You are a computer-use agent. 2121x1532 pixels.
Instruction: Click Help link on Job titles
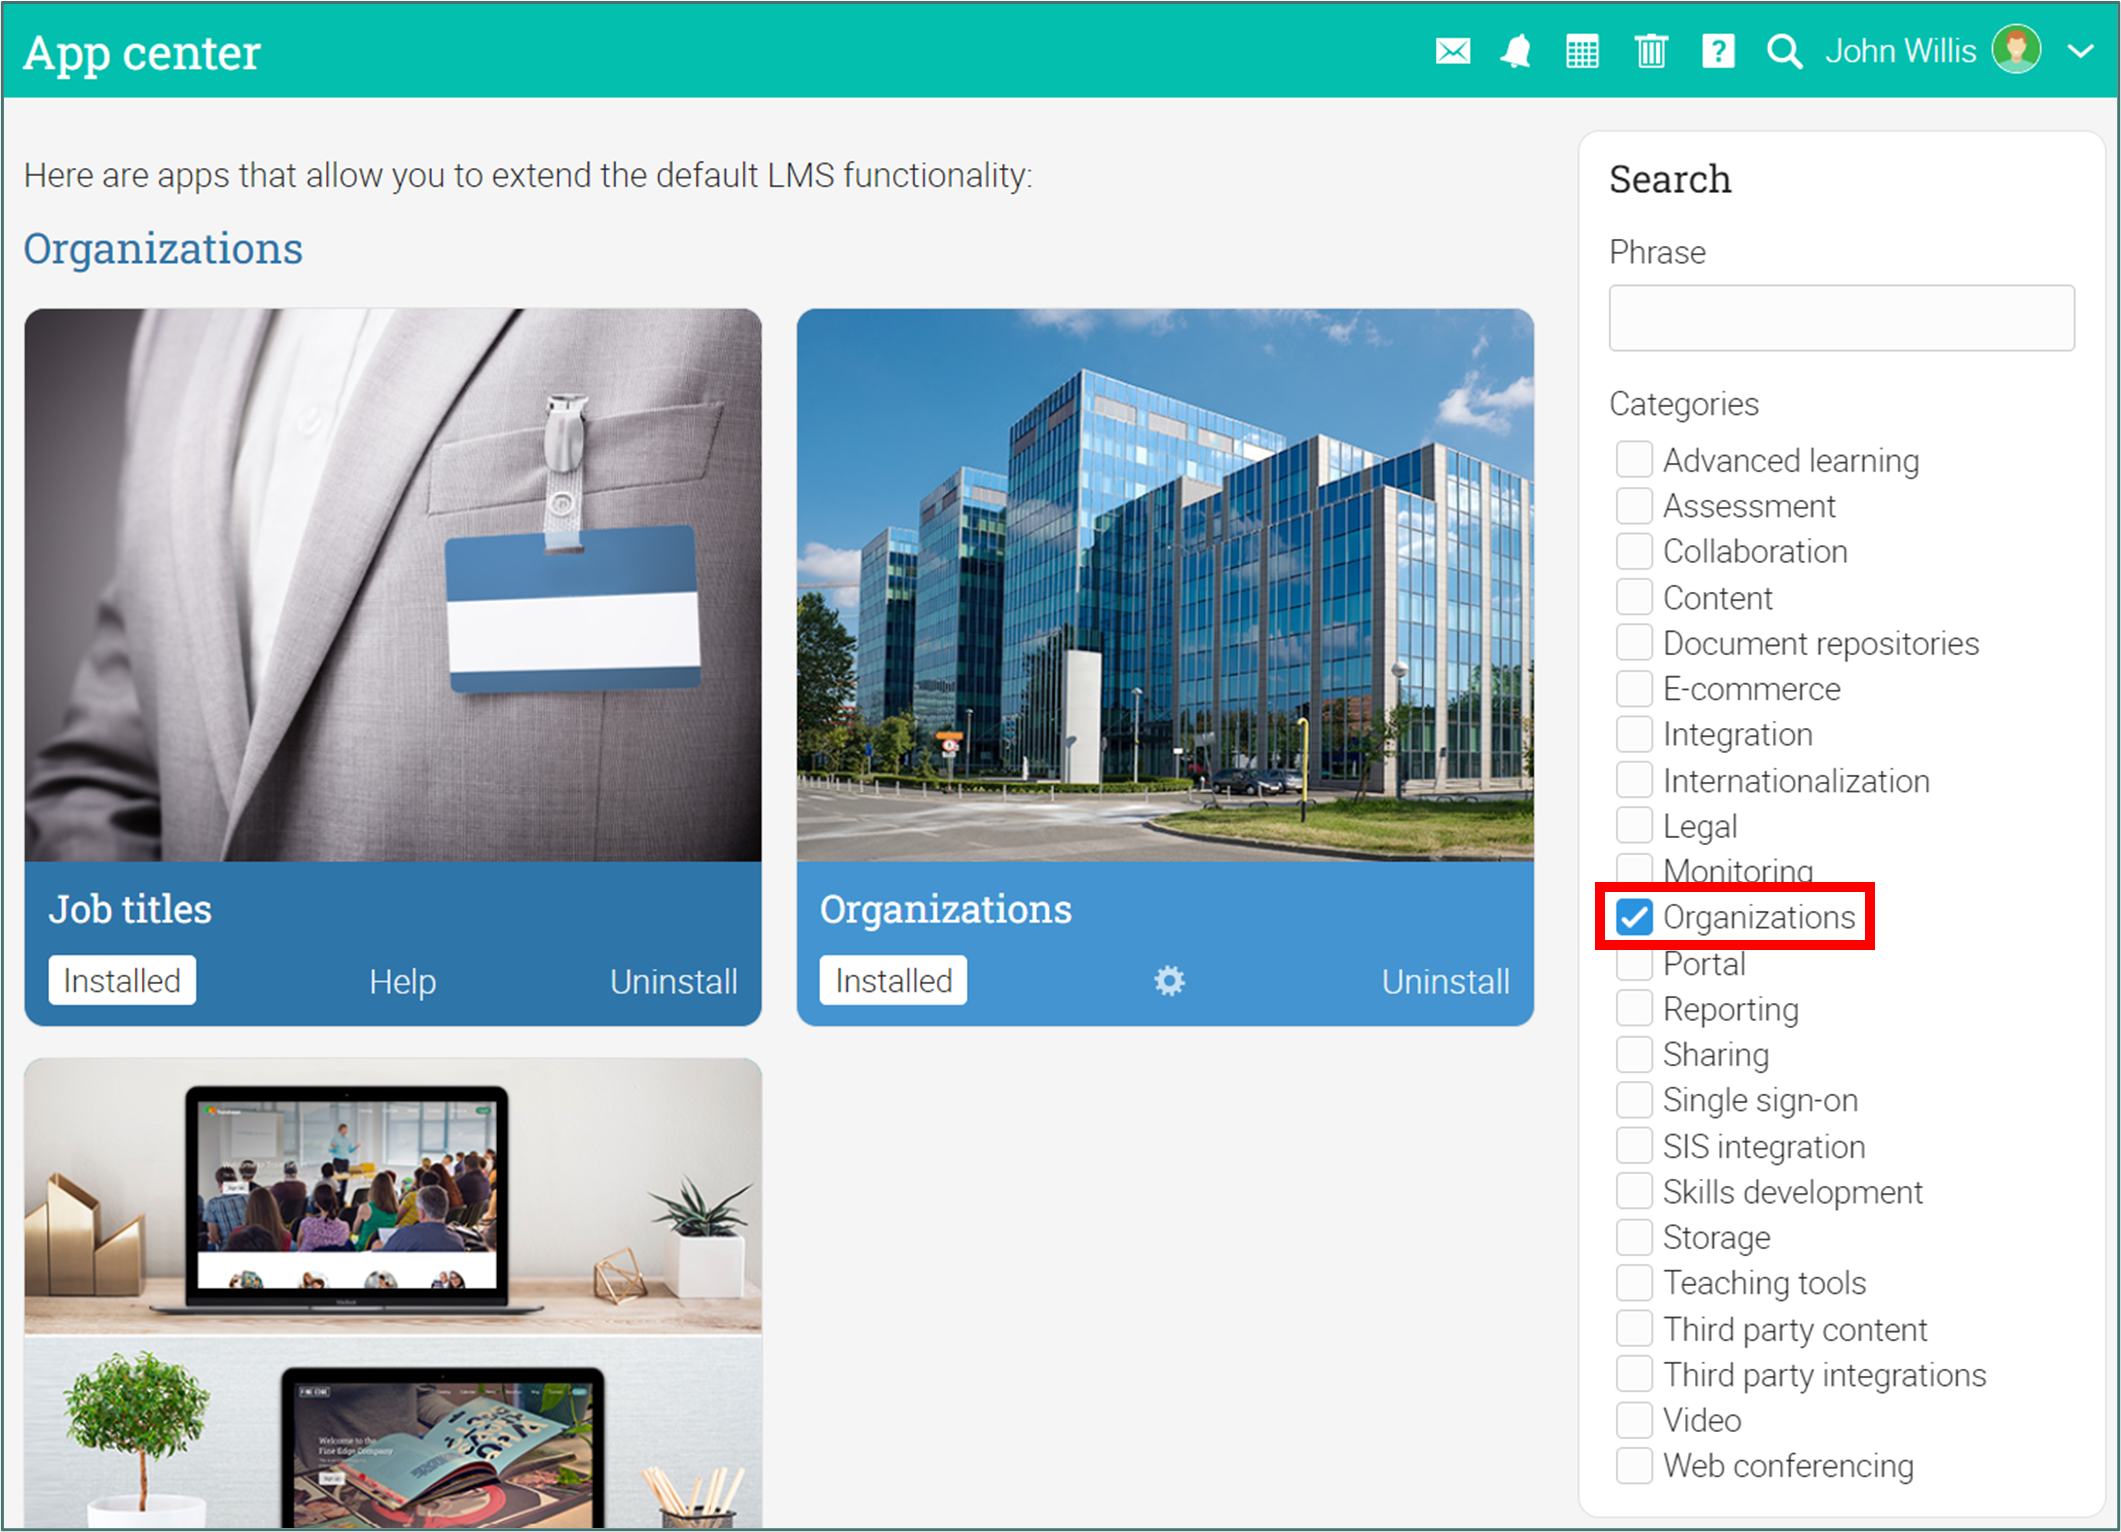pyautogui.click(x=402, y=982)
